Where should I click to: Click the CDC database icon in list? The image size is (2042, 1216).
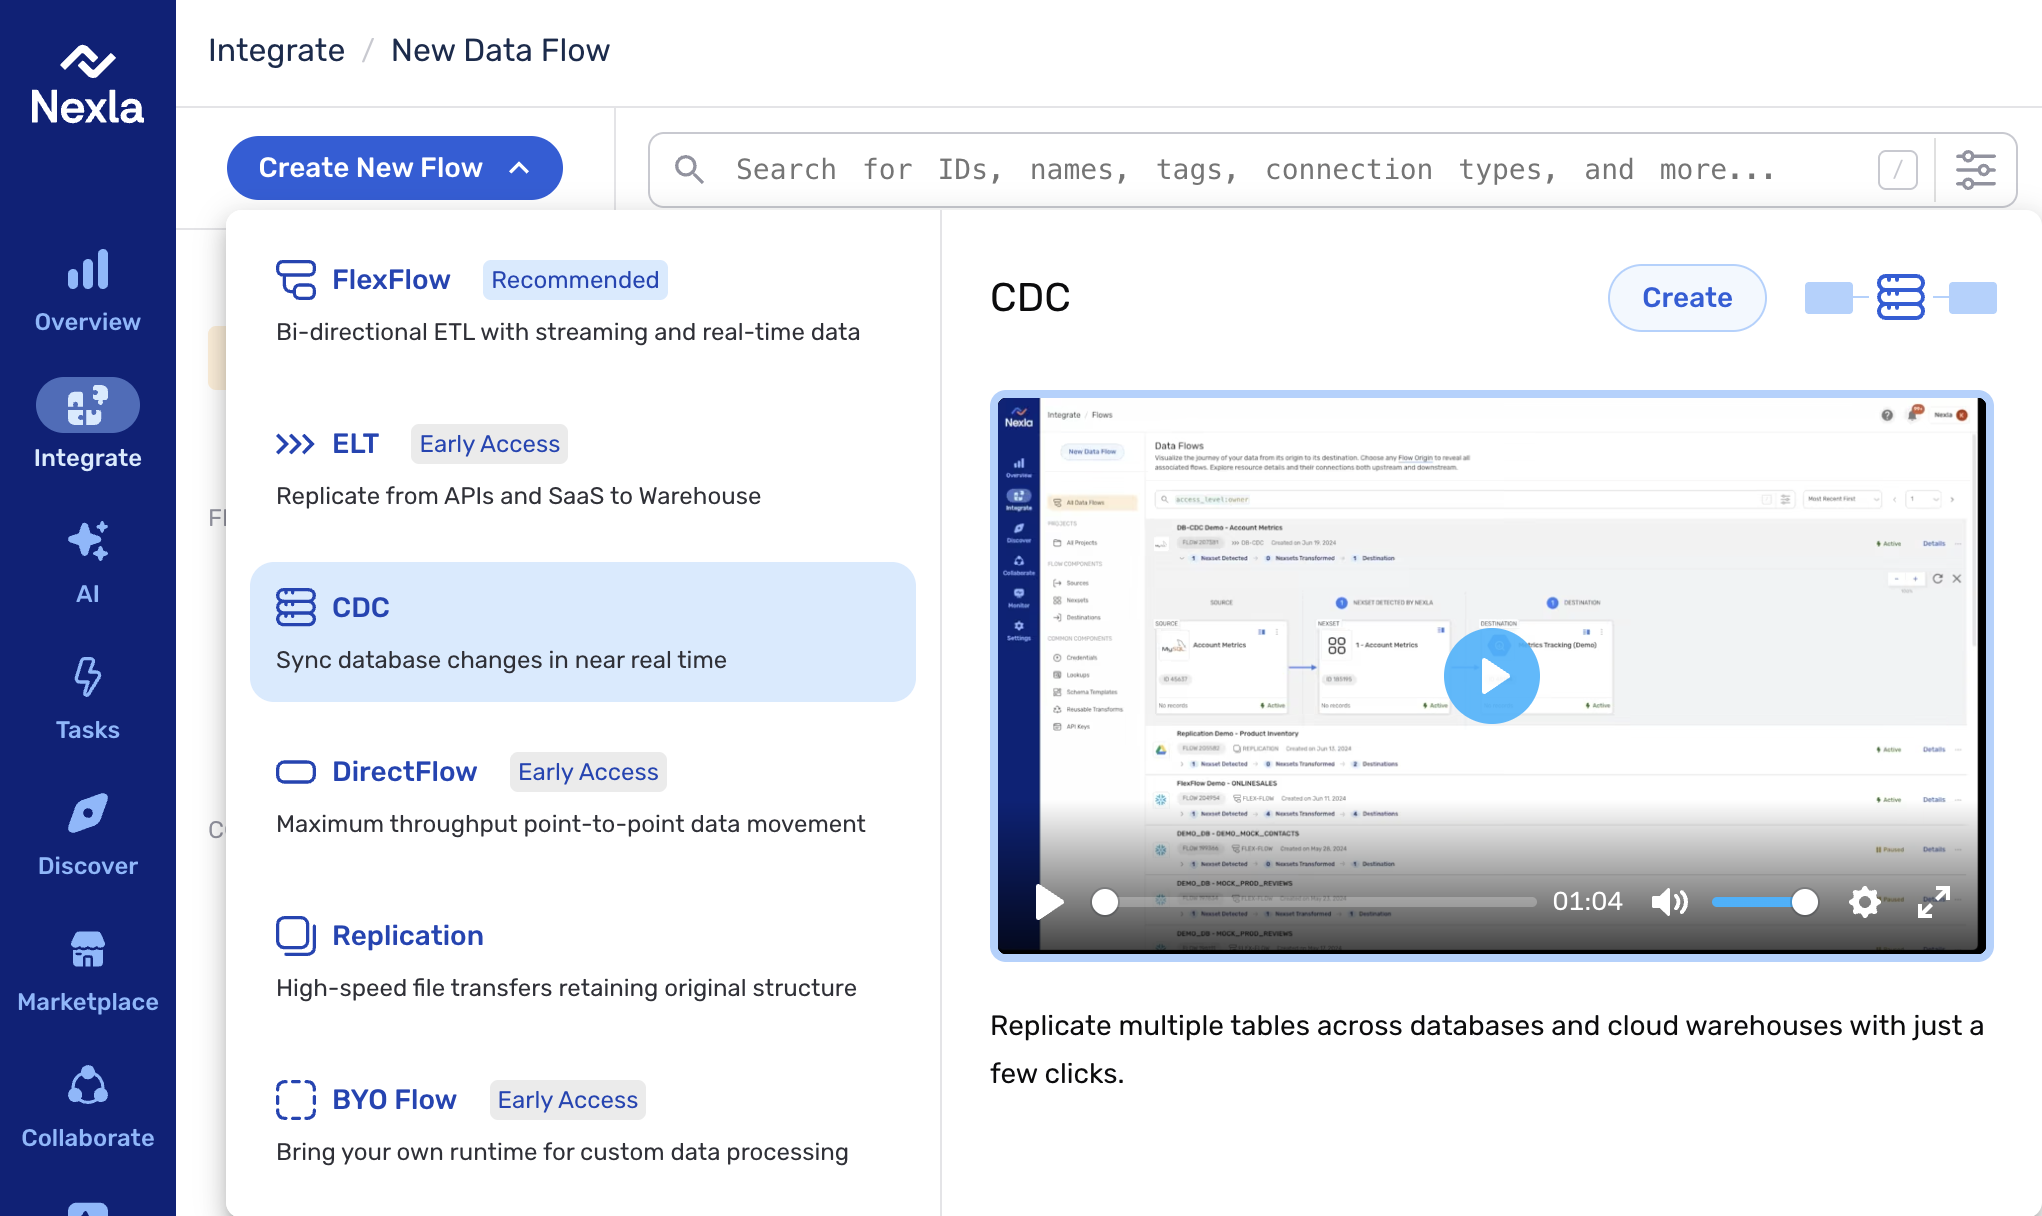click(296, 607)
